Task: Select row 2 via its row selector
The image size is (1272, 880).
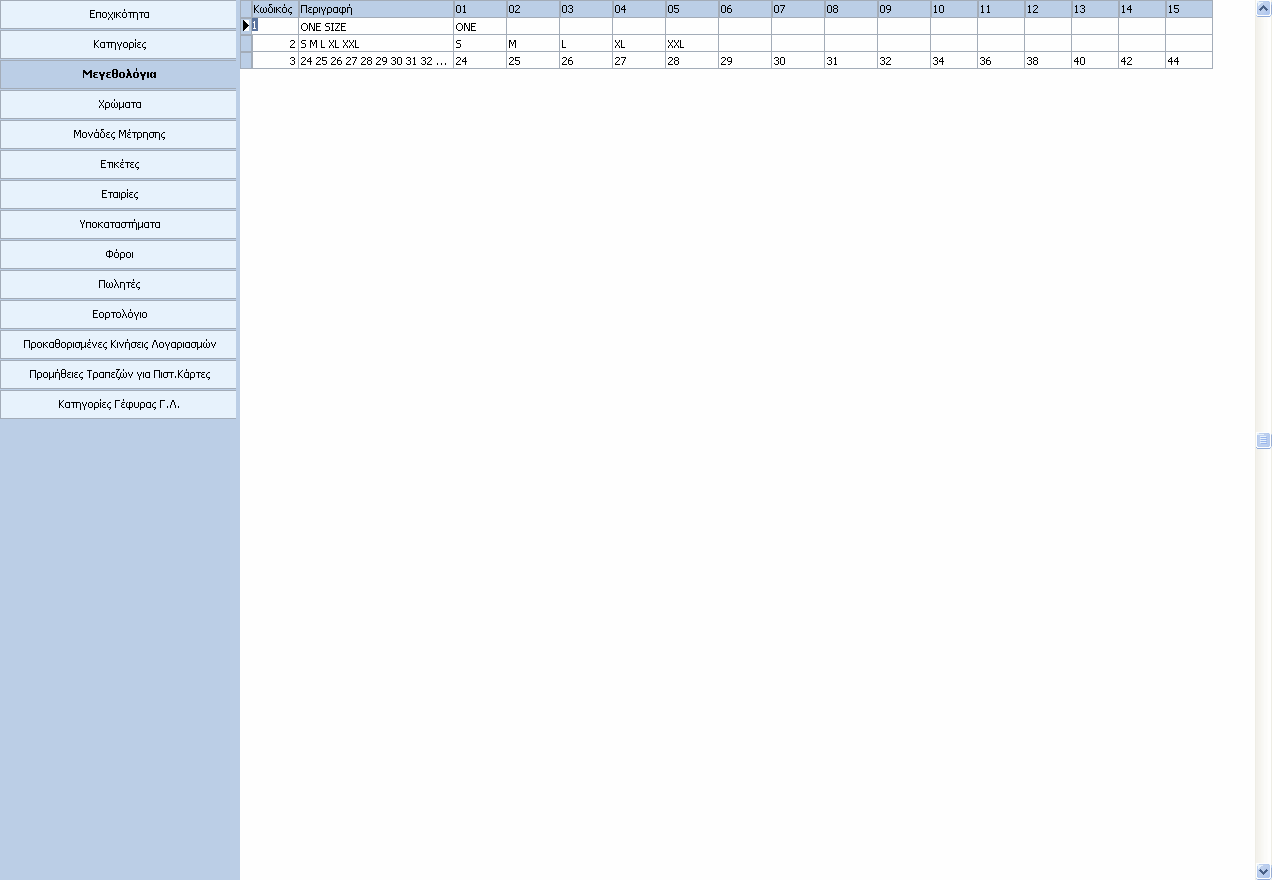Action: point(246,44)
